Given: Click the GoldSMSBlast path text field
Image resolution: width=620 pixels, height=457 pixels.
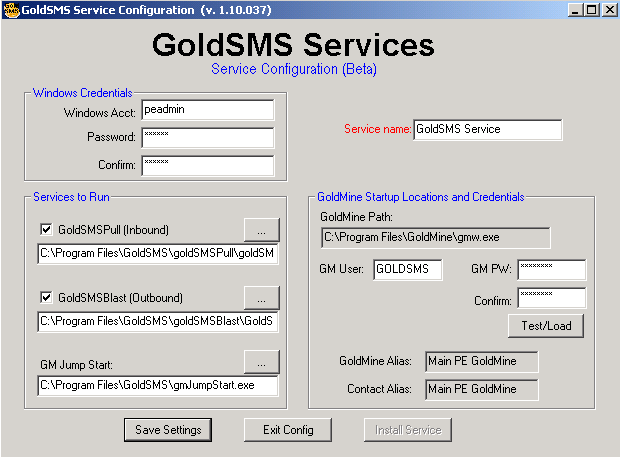Looking at the screenshot, I should (158, 322).
